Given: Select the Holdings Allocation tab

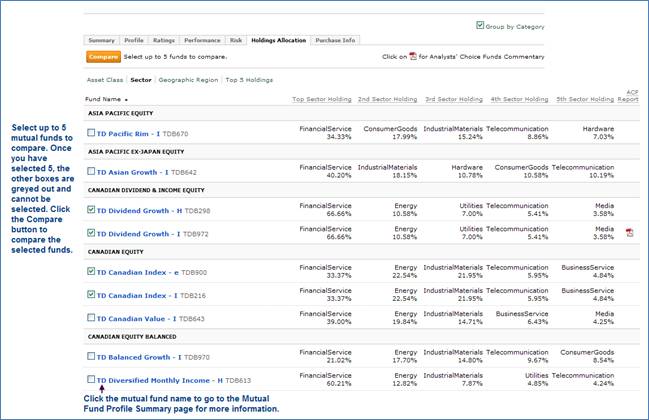Looking at the screenshot, I should 279,40.
